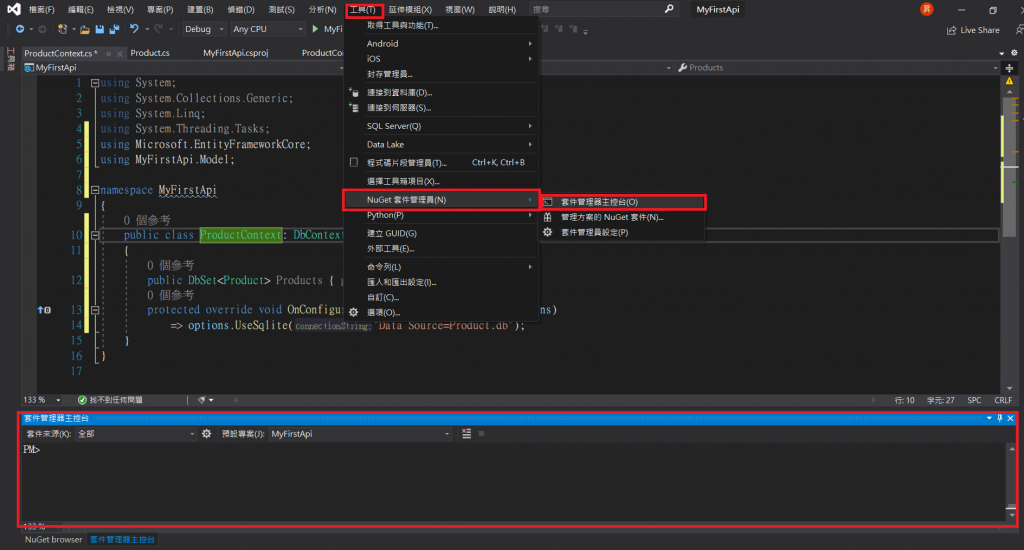Open the Debug configuration dropdown

point(204,29)
